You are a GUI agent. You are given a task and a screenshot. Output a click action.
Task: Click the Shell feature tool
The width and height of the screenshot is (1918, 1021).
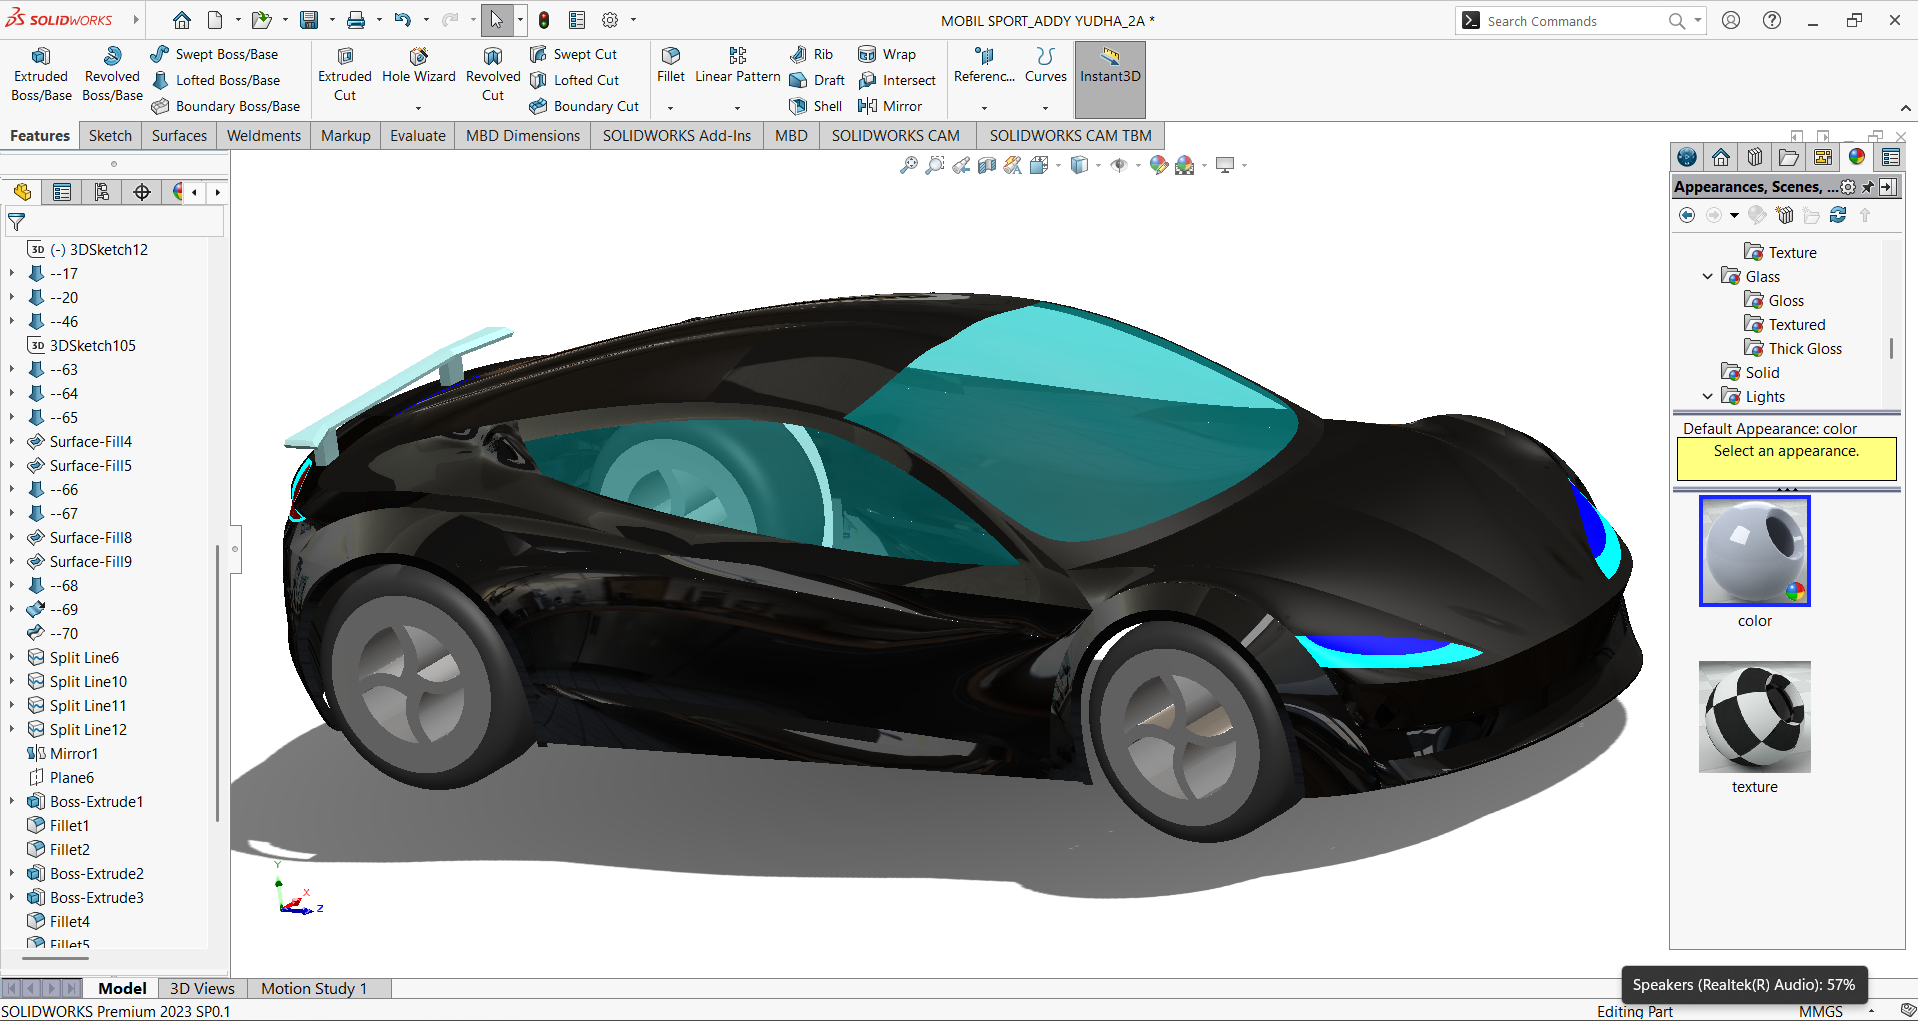(x=816, y=106)
